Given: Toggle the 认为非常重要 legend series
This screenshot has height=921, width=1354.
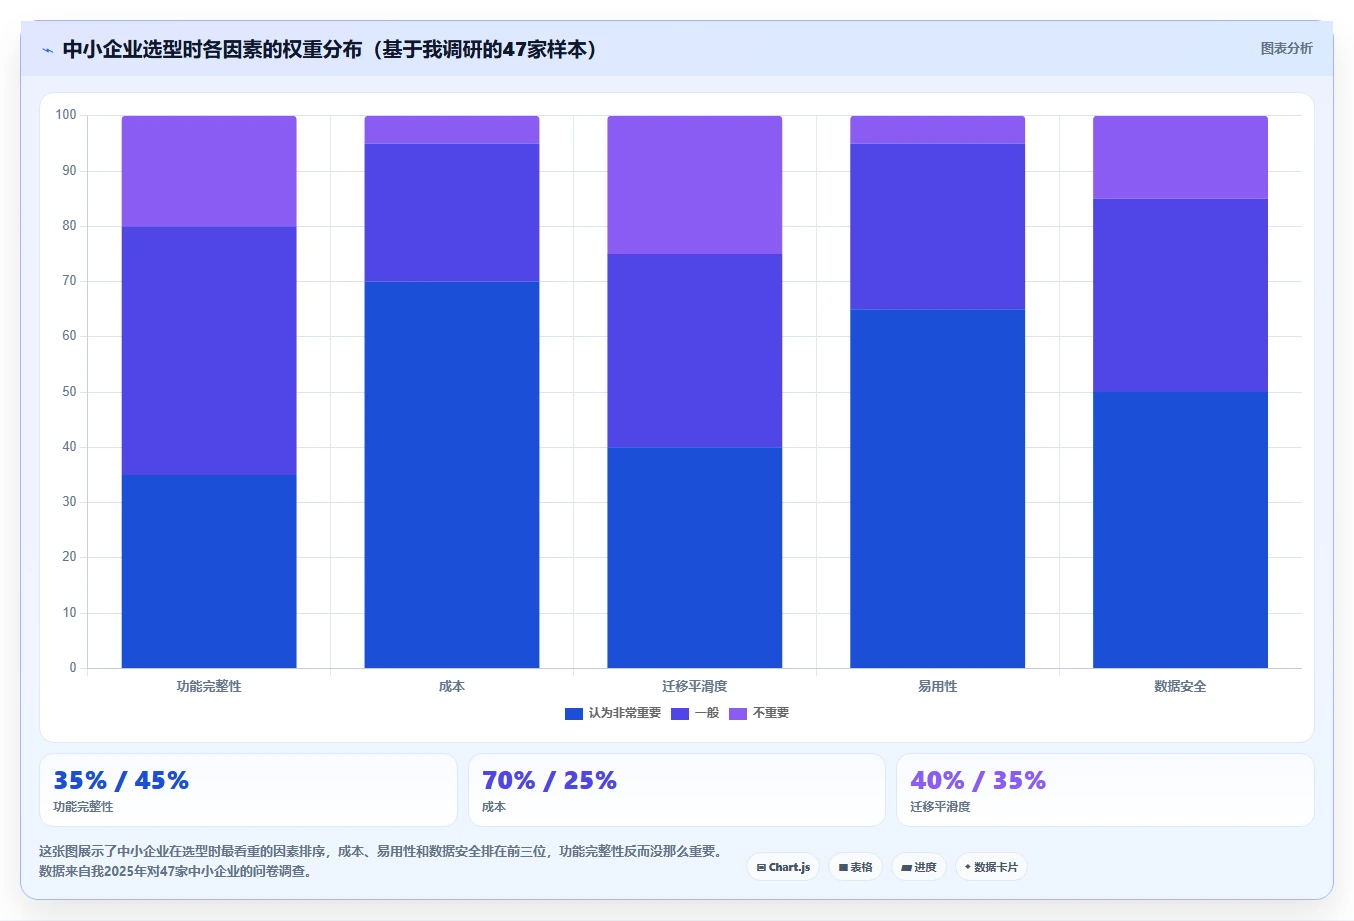Looking at the screenshot, I should 613,713.
